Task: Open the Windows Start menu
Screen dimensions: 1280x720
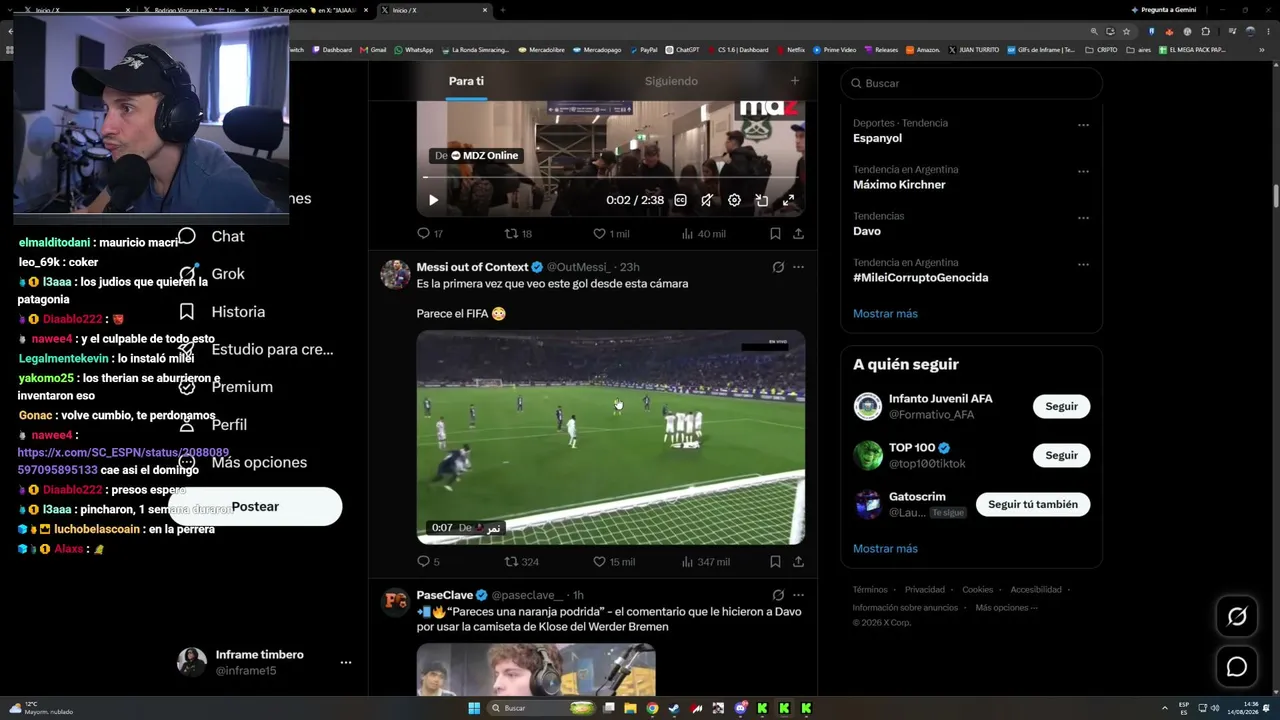Action: point(474,708)
